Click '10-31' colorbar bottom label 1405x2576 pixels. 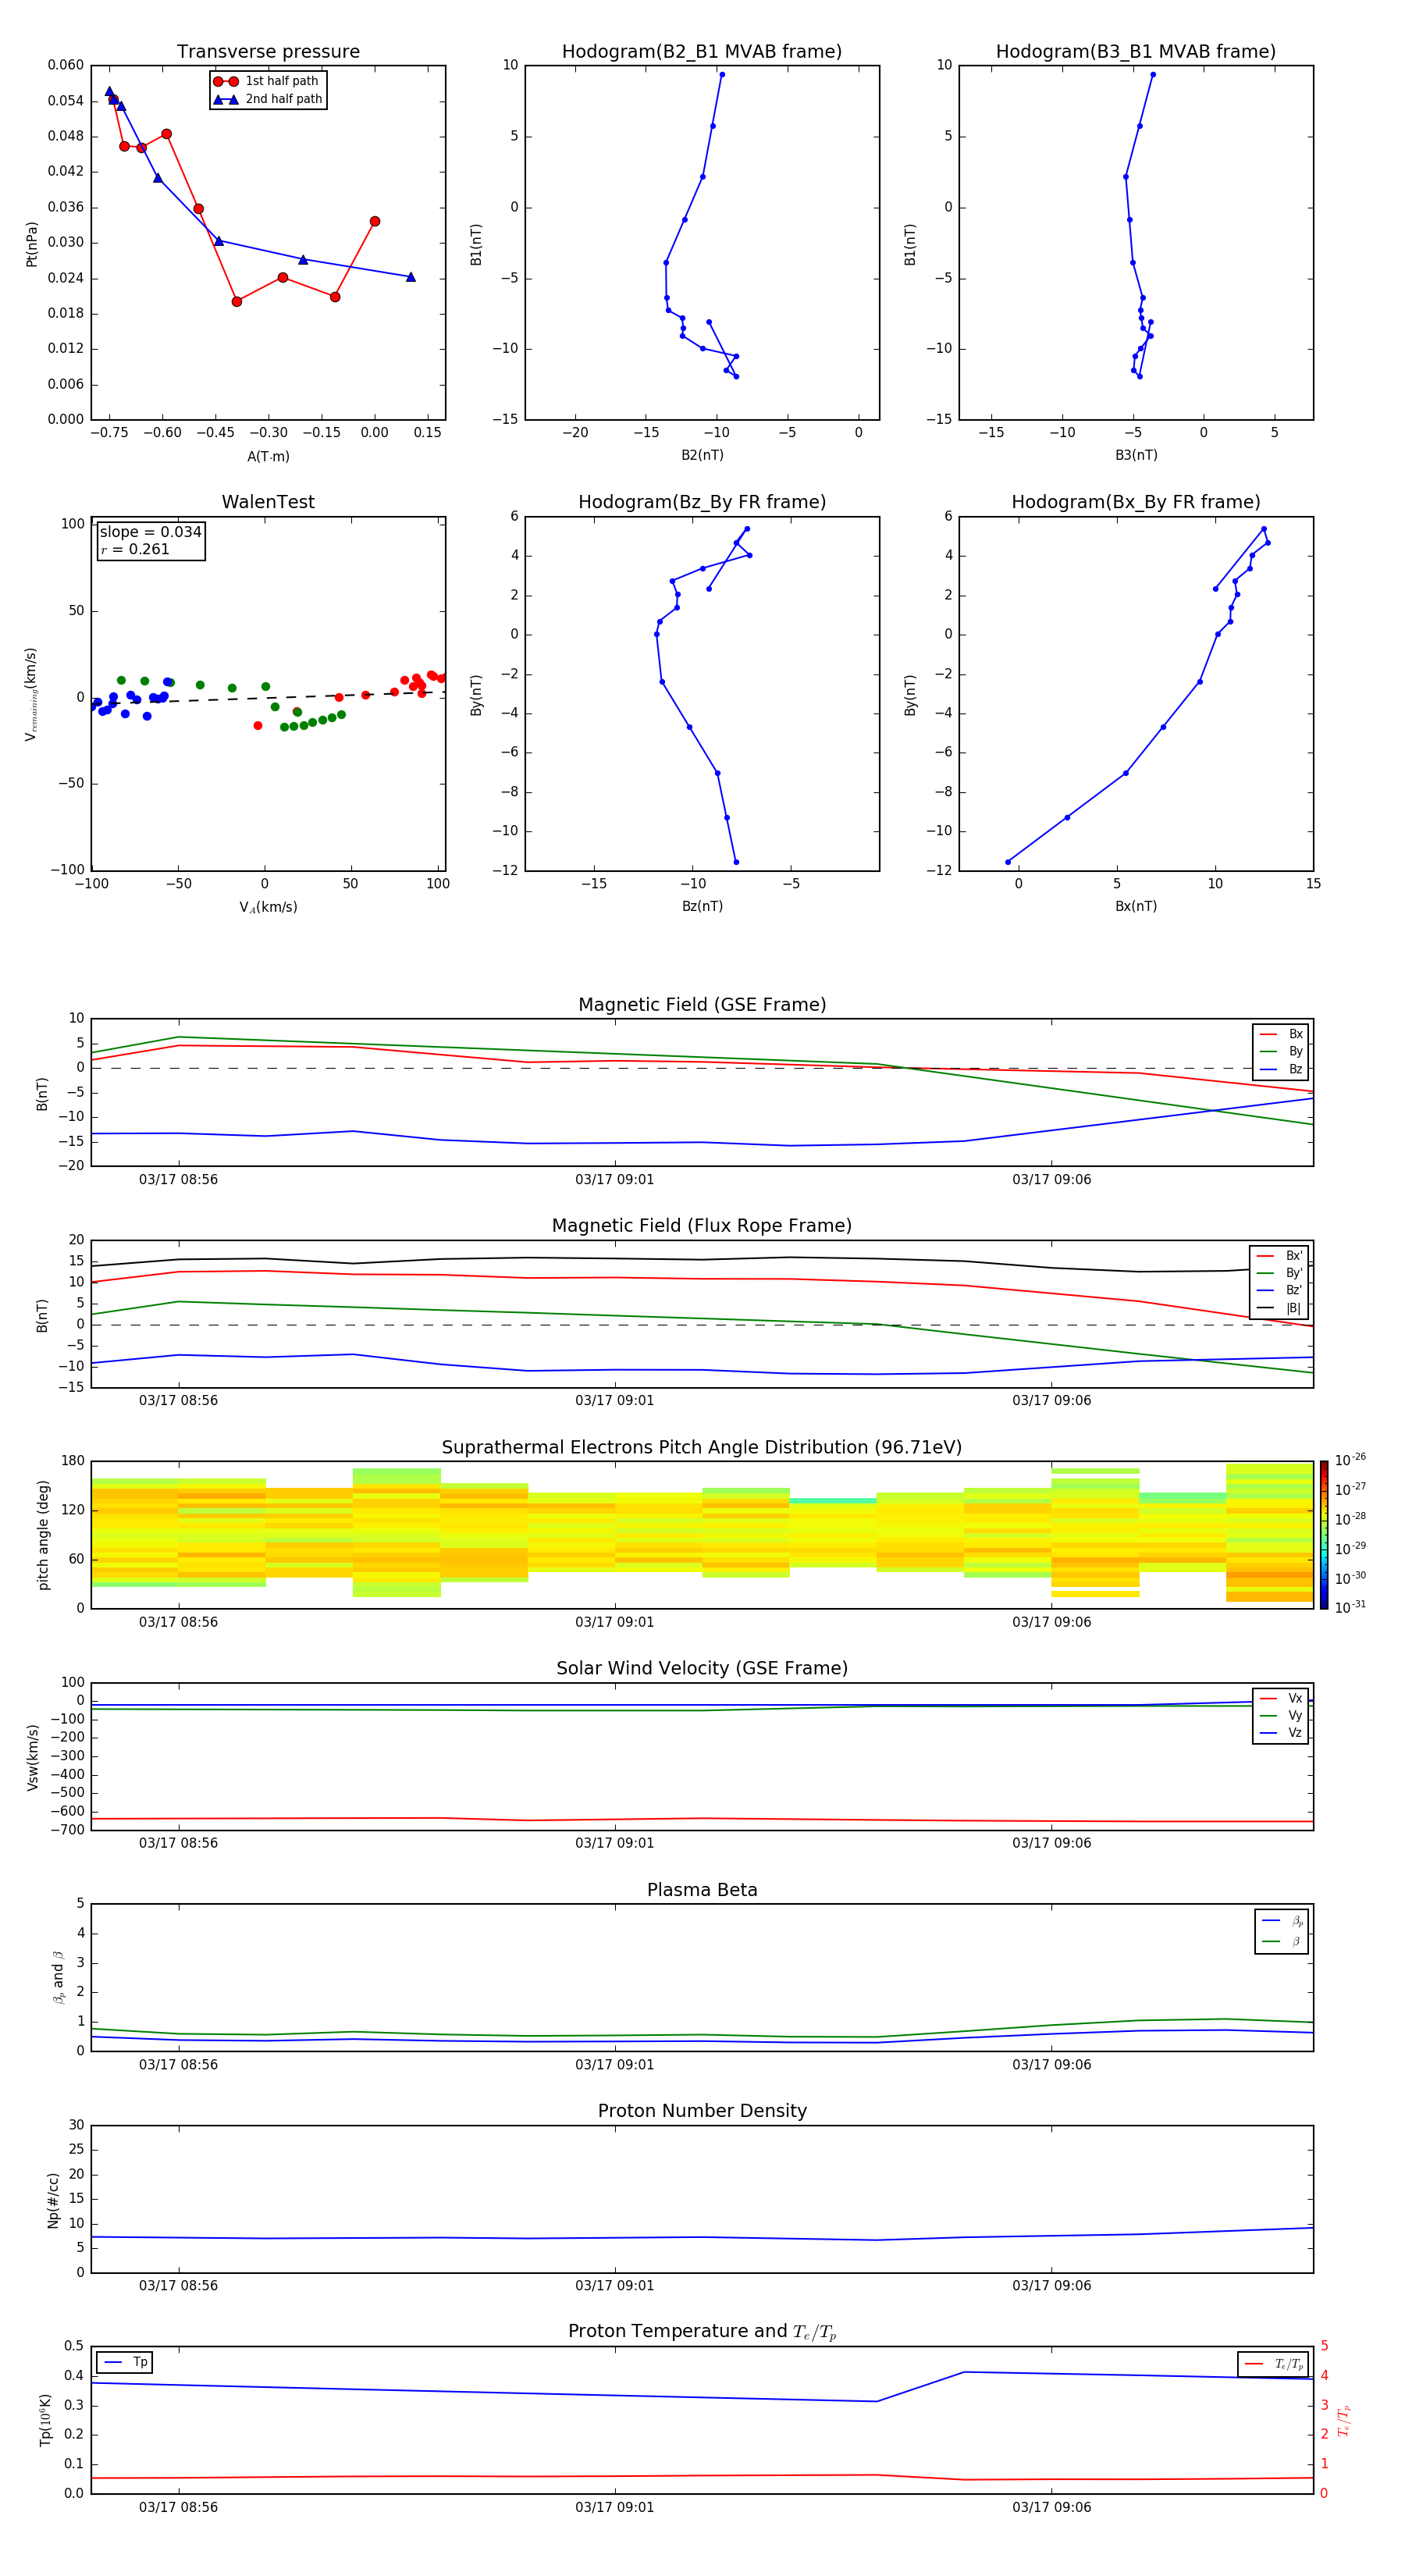click(x=1350, y=1607)
